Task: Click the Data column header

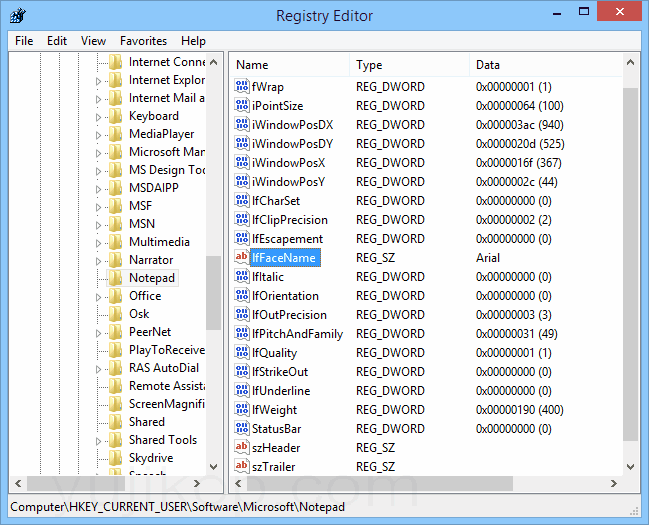Action: [x=546, y=65]
